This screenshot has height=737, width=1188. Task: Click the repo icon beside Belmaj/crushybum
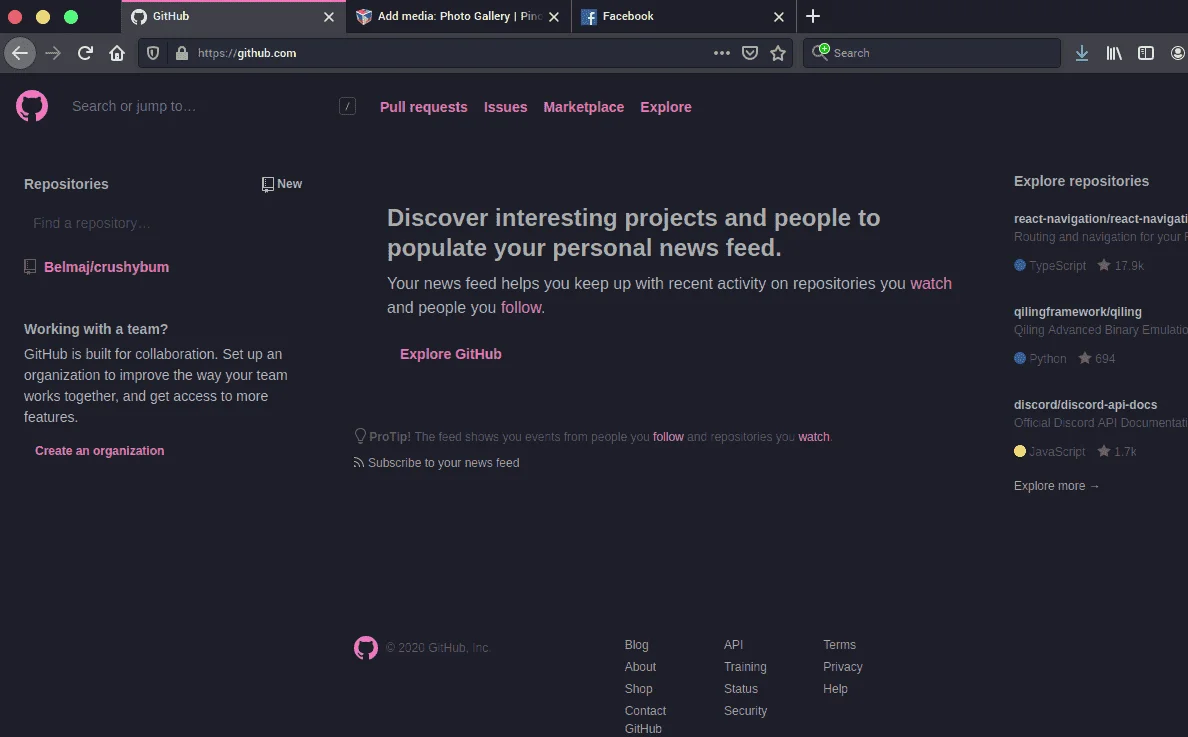point(30,267)
